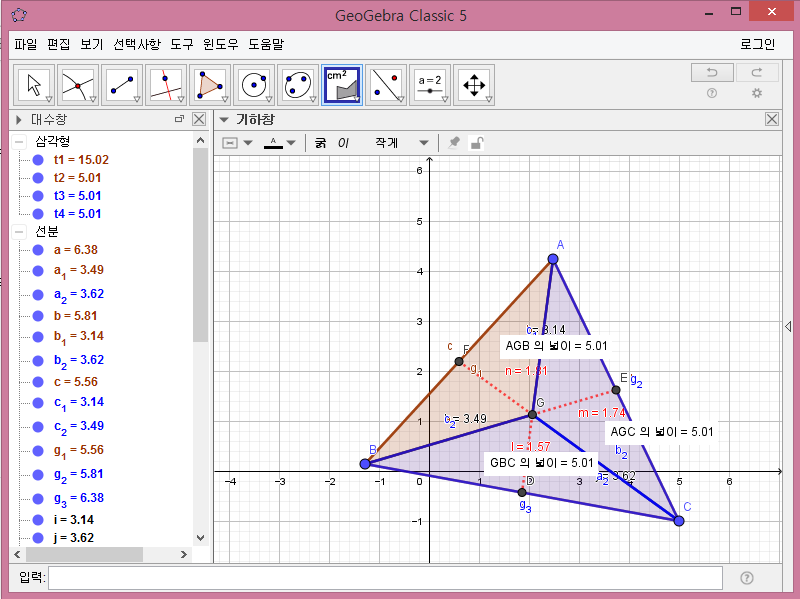Open the 보기 menu

coord(92,44)
